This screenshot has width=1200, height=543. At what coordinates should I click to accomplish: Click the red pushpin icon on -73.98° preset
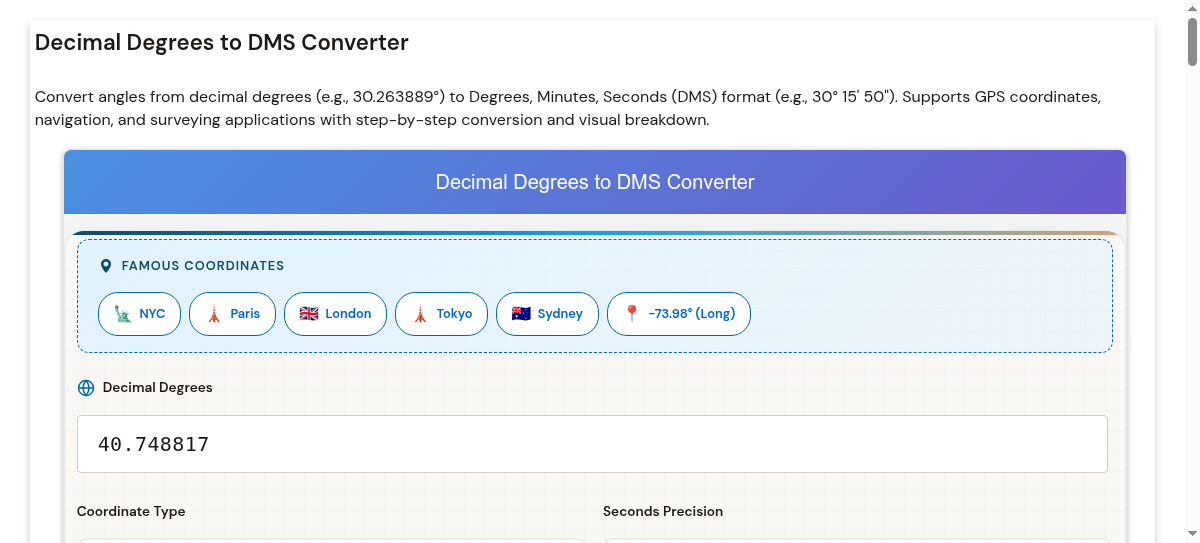click(x=631, y=314)
